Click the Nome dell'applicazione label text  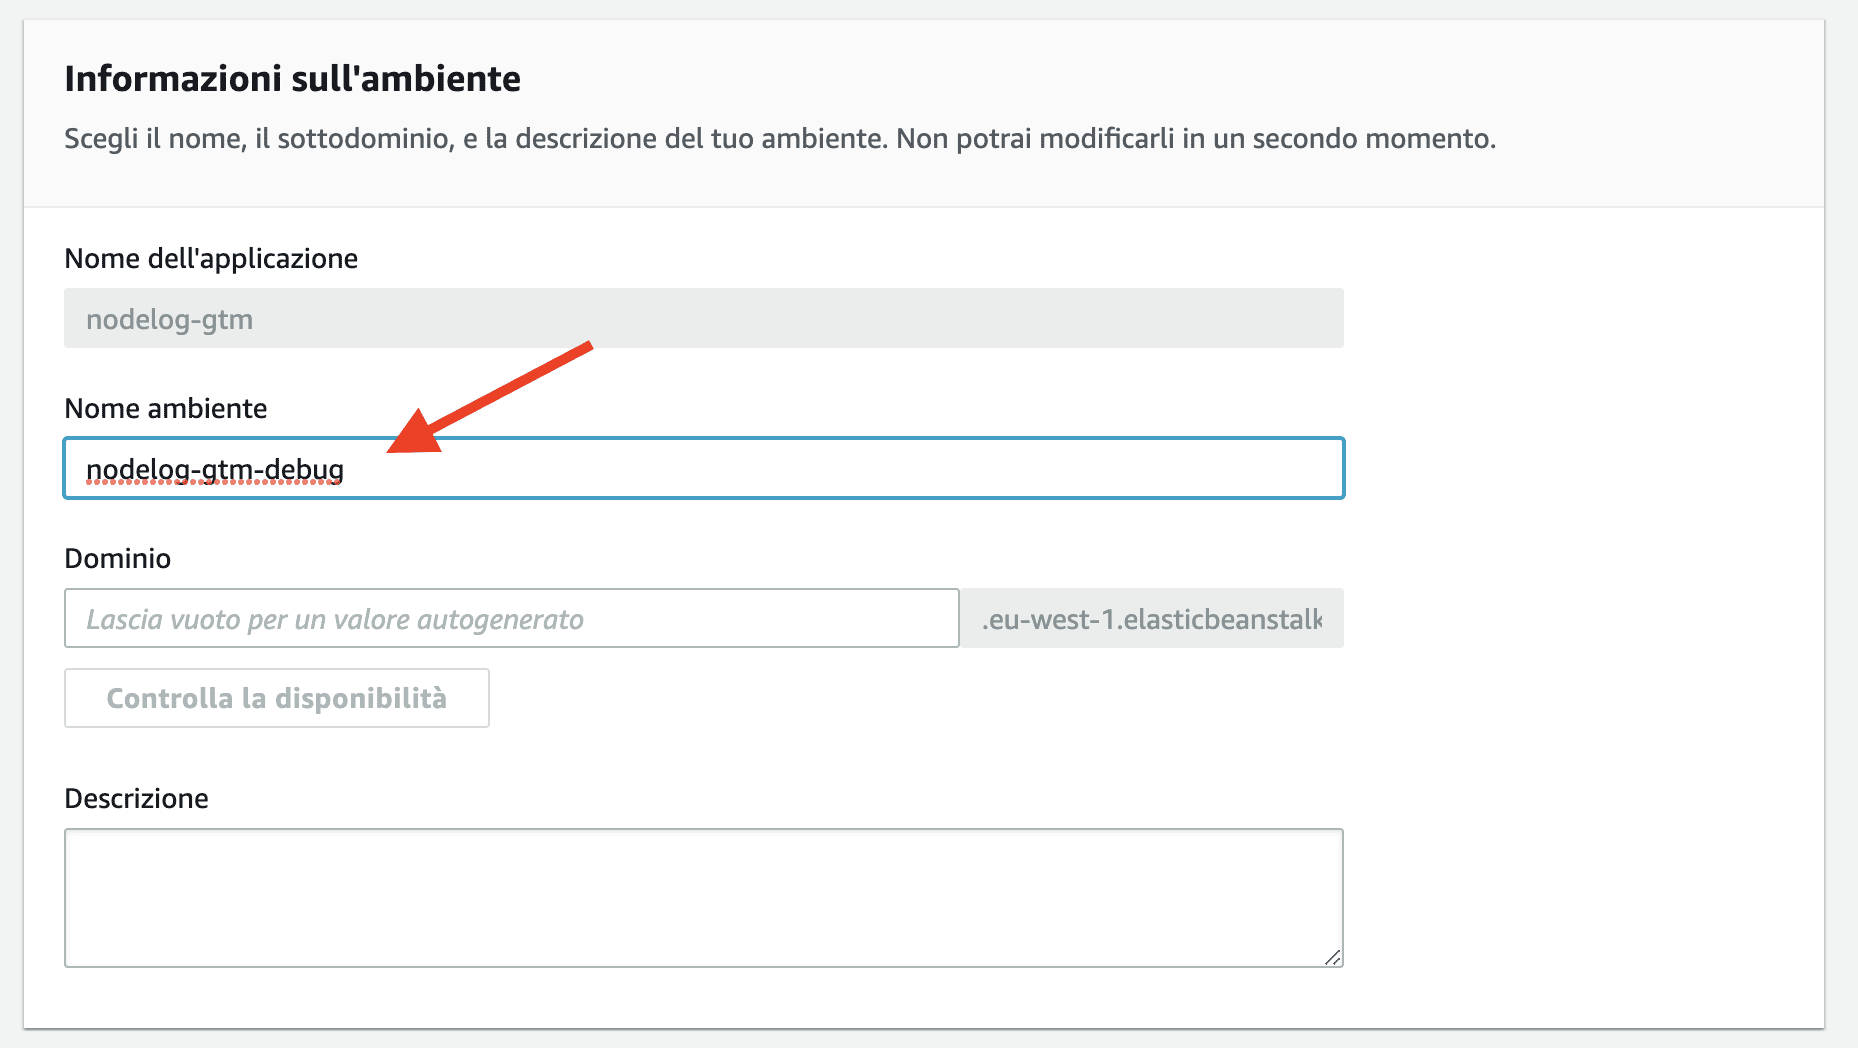[x=210, y=257]
